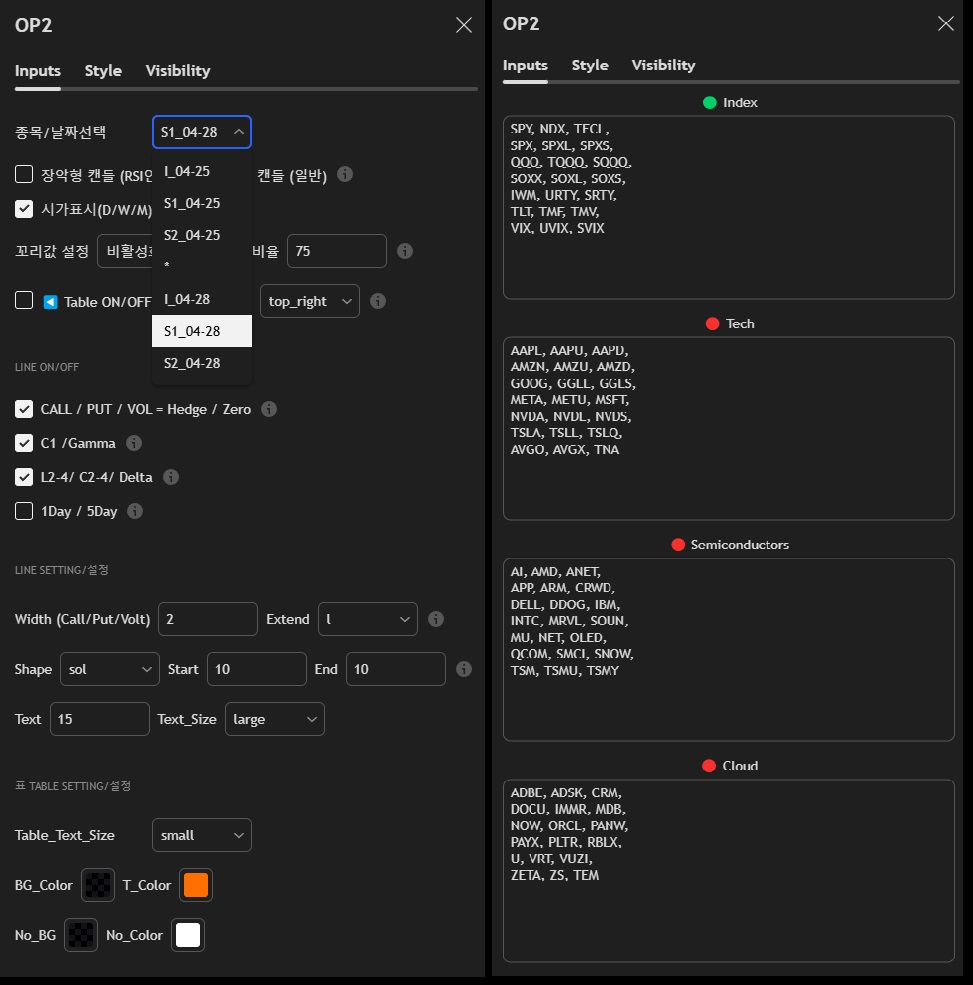Click info icon beside Extend dropdown
This screenshot has height=985, width=973.
click(436, 619)
